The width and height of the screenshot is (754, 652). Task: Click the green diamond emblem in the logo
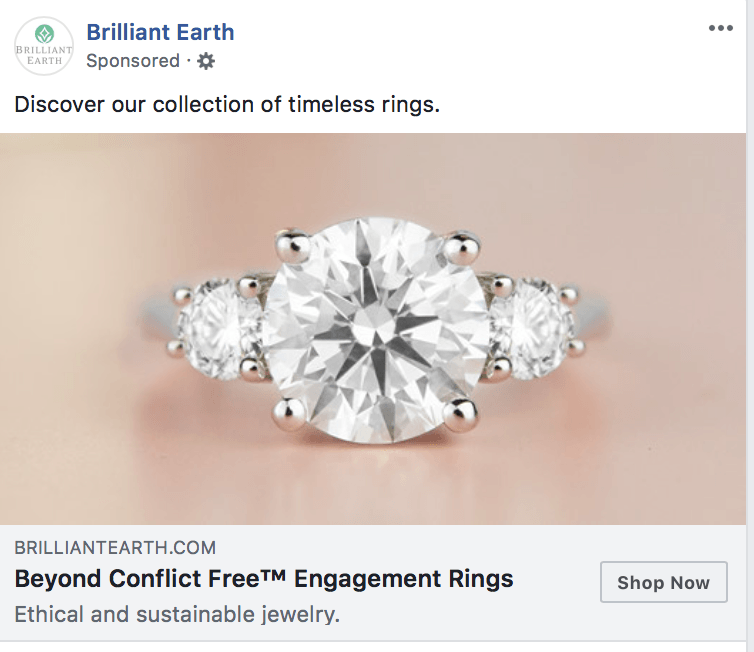[x=45, y=34]
